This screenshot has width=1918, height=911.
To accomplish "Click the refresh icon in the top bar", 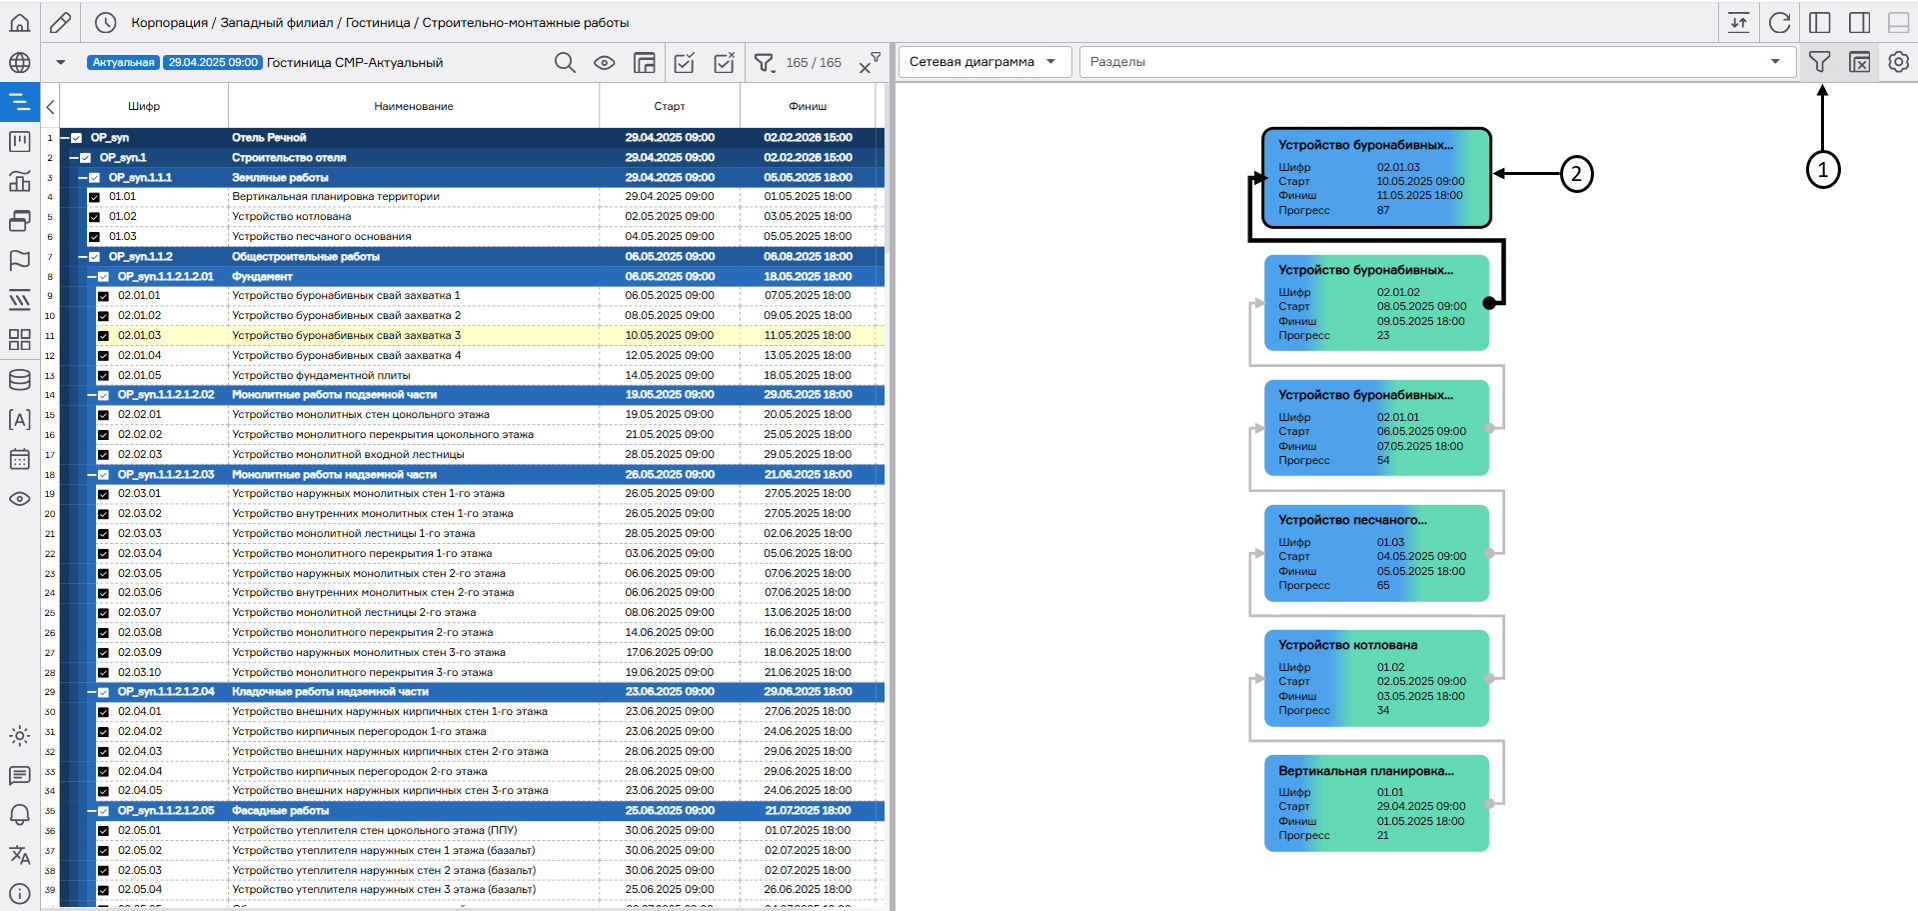I will 1779,22.
